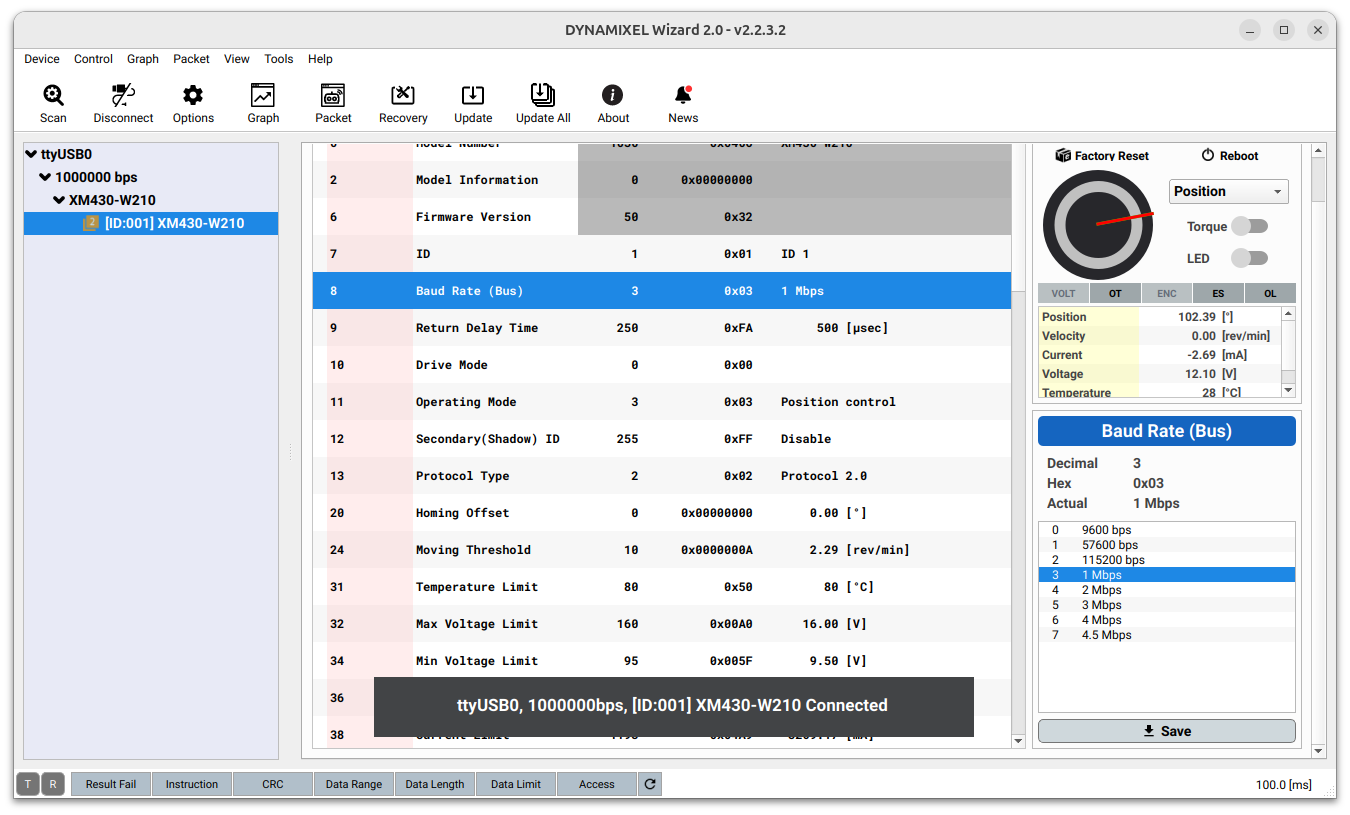Open the Position operating mode dropdown
Viewport: 1350px width, 815px height.
1228,191
